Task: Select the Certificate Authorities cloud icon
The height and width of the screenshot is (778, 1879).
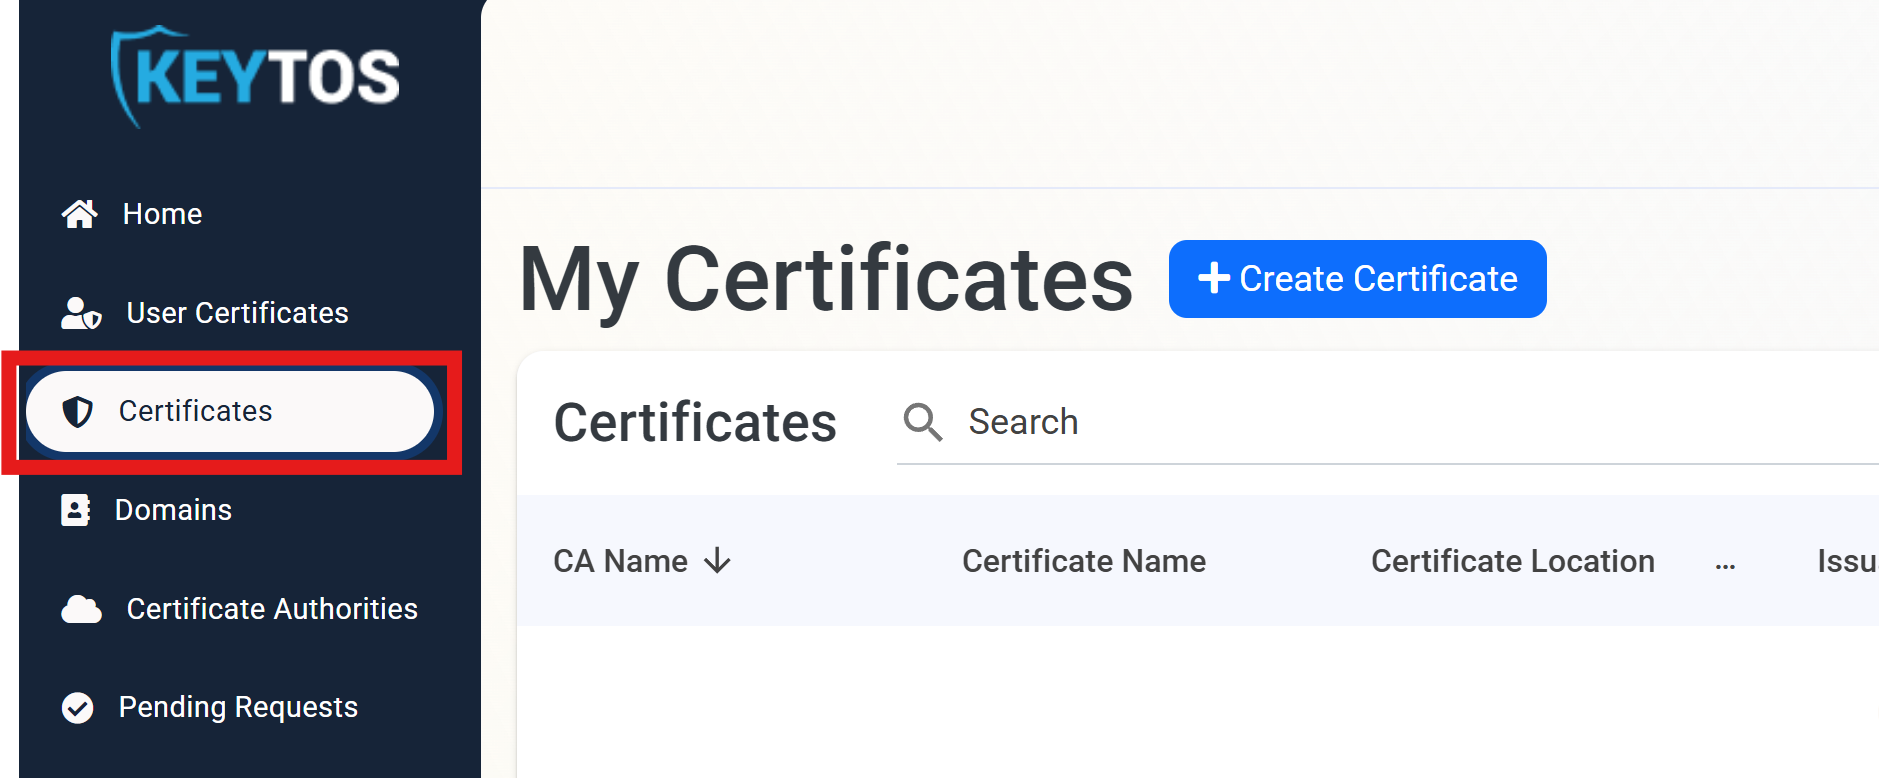Action: (79, 608)
